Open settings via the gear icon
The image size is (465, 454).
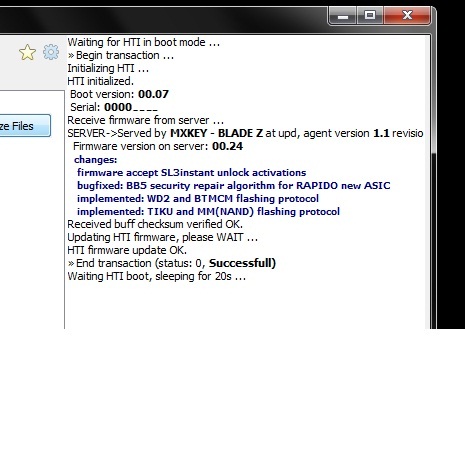point(51,52)
